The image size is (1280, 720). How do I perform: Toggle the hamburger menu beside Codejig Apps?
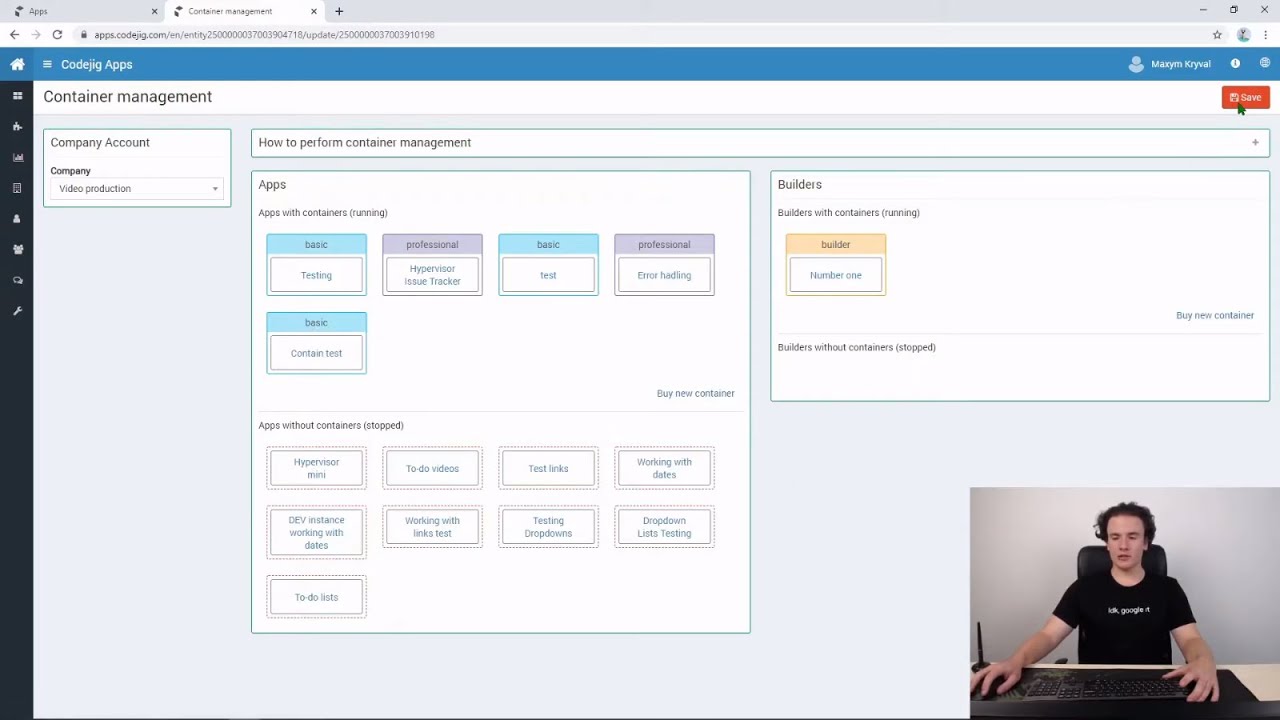pos(47,64)
